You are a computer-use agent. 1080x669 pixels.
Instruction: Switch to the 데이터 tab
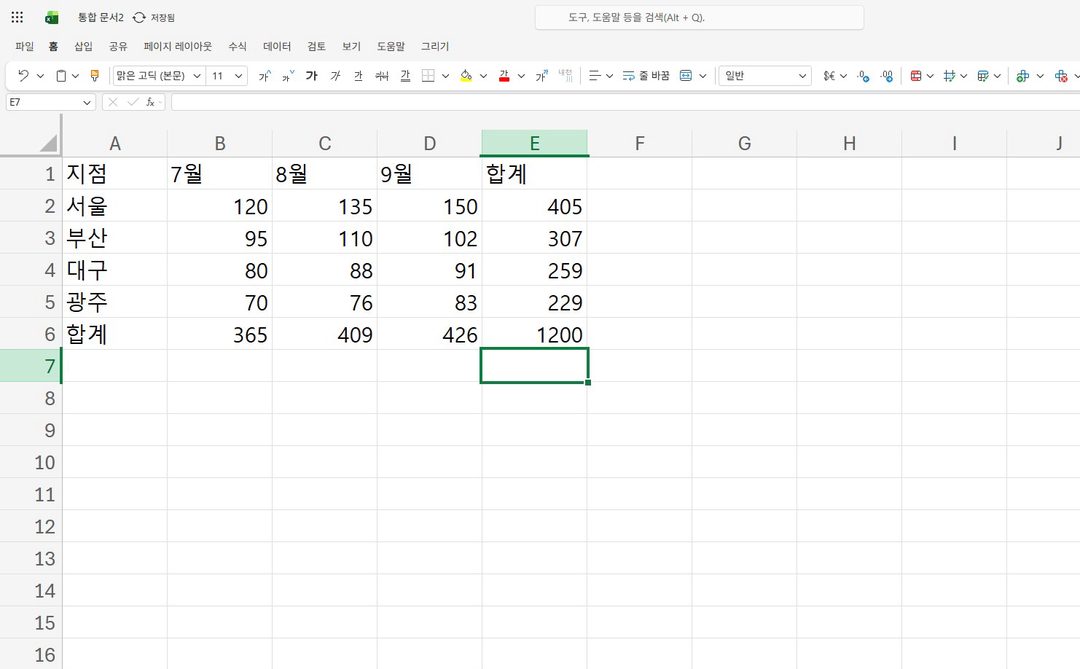(277, 46)
